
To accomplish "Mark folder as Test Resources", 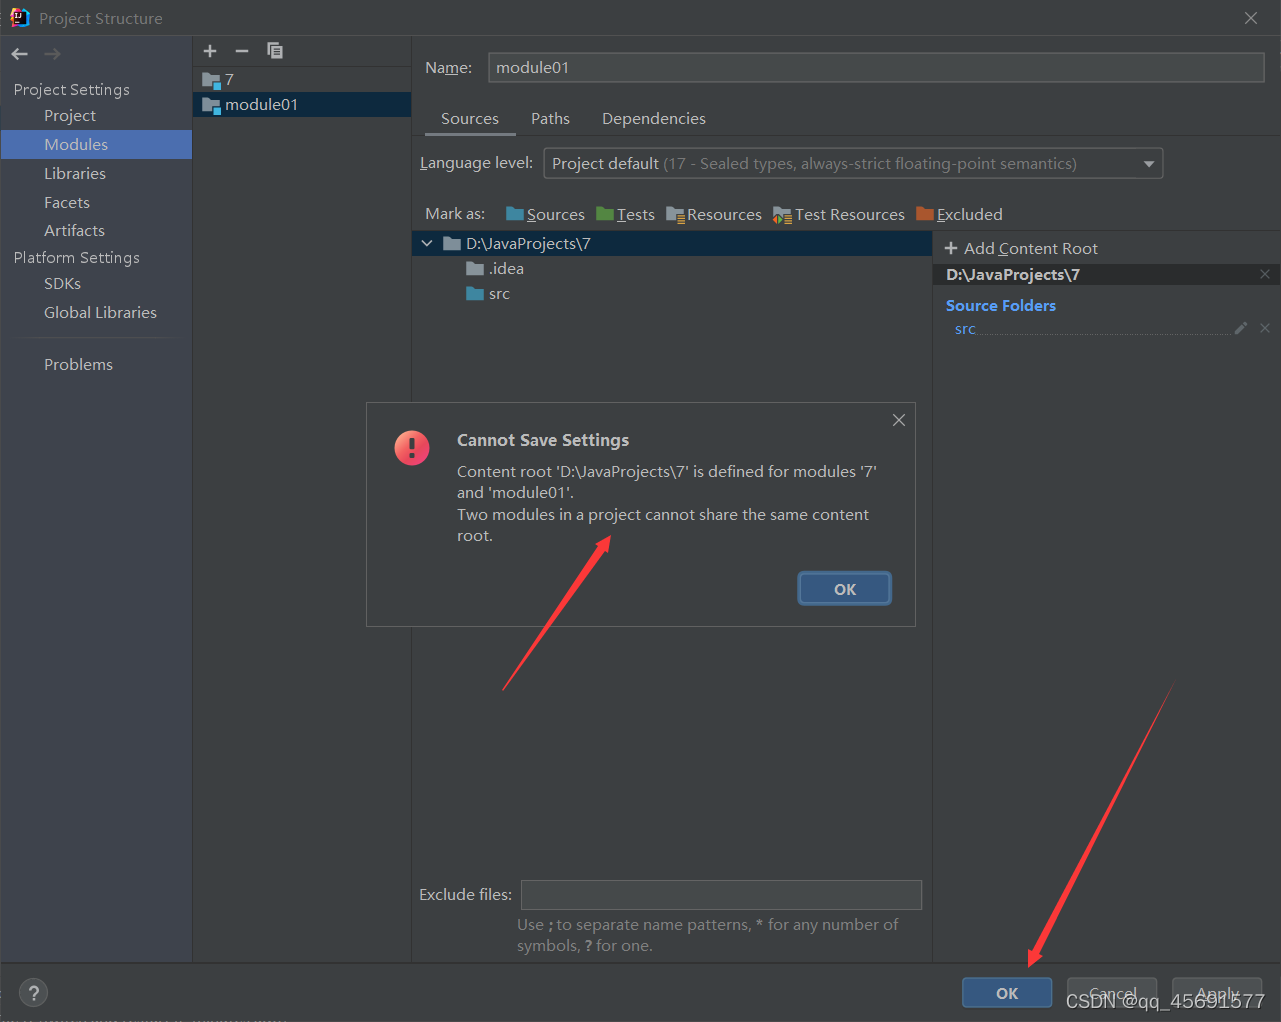I will [838, 214].
